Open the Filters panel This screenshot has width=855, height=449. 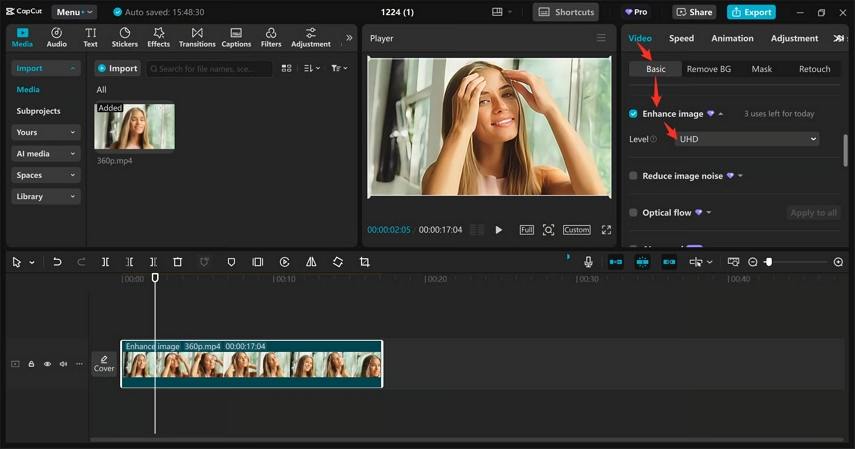tap(271, 38)
